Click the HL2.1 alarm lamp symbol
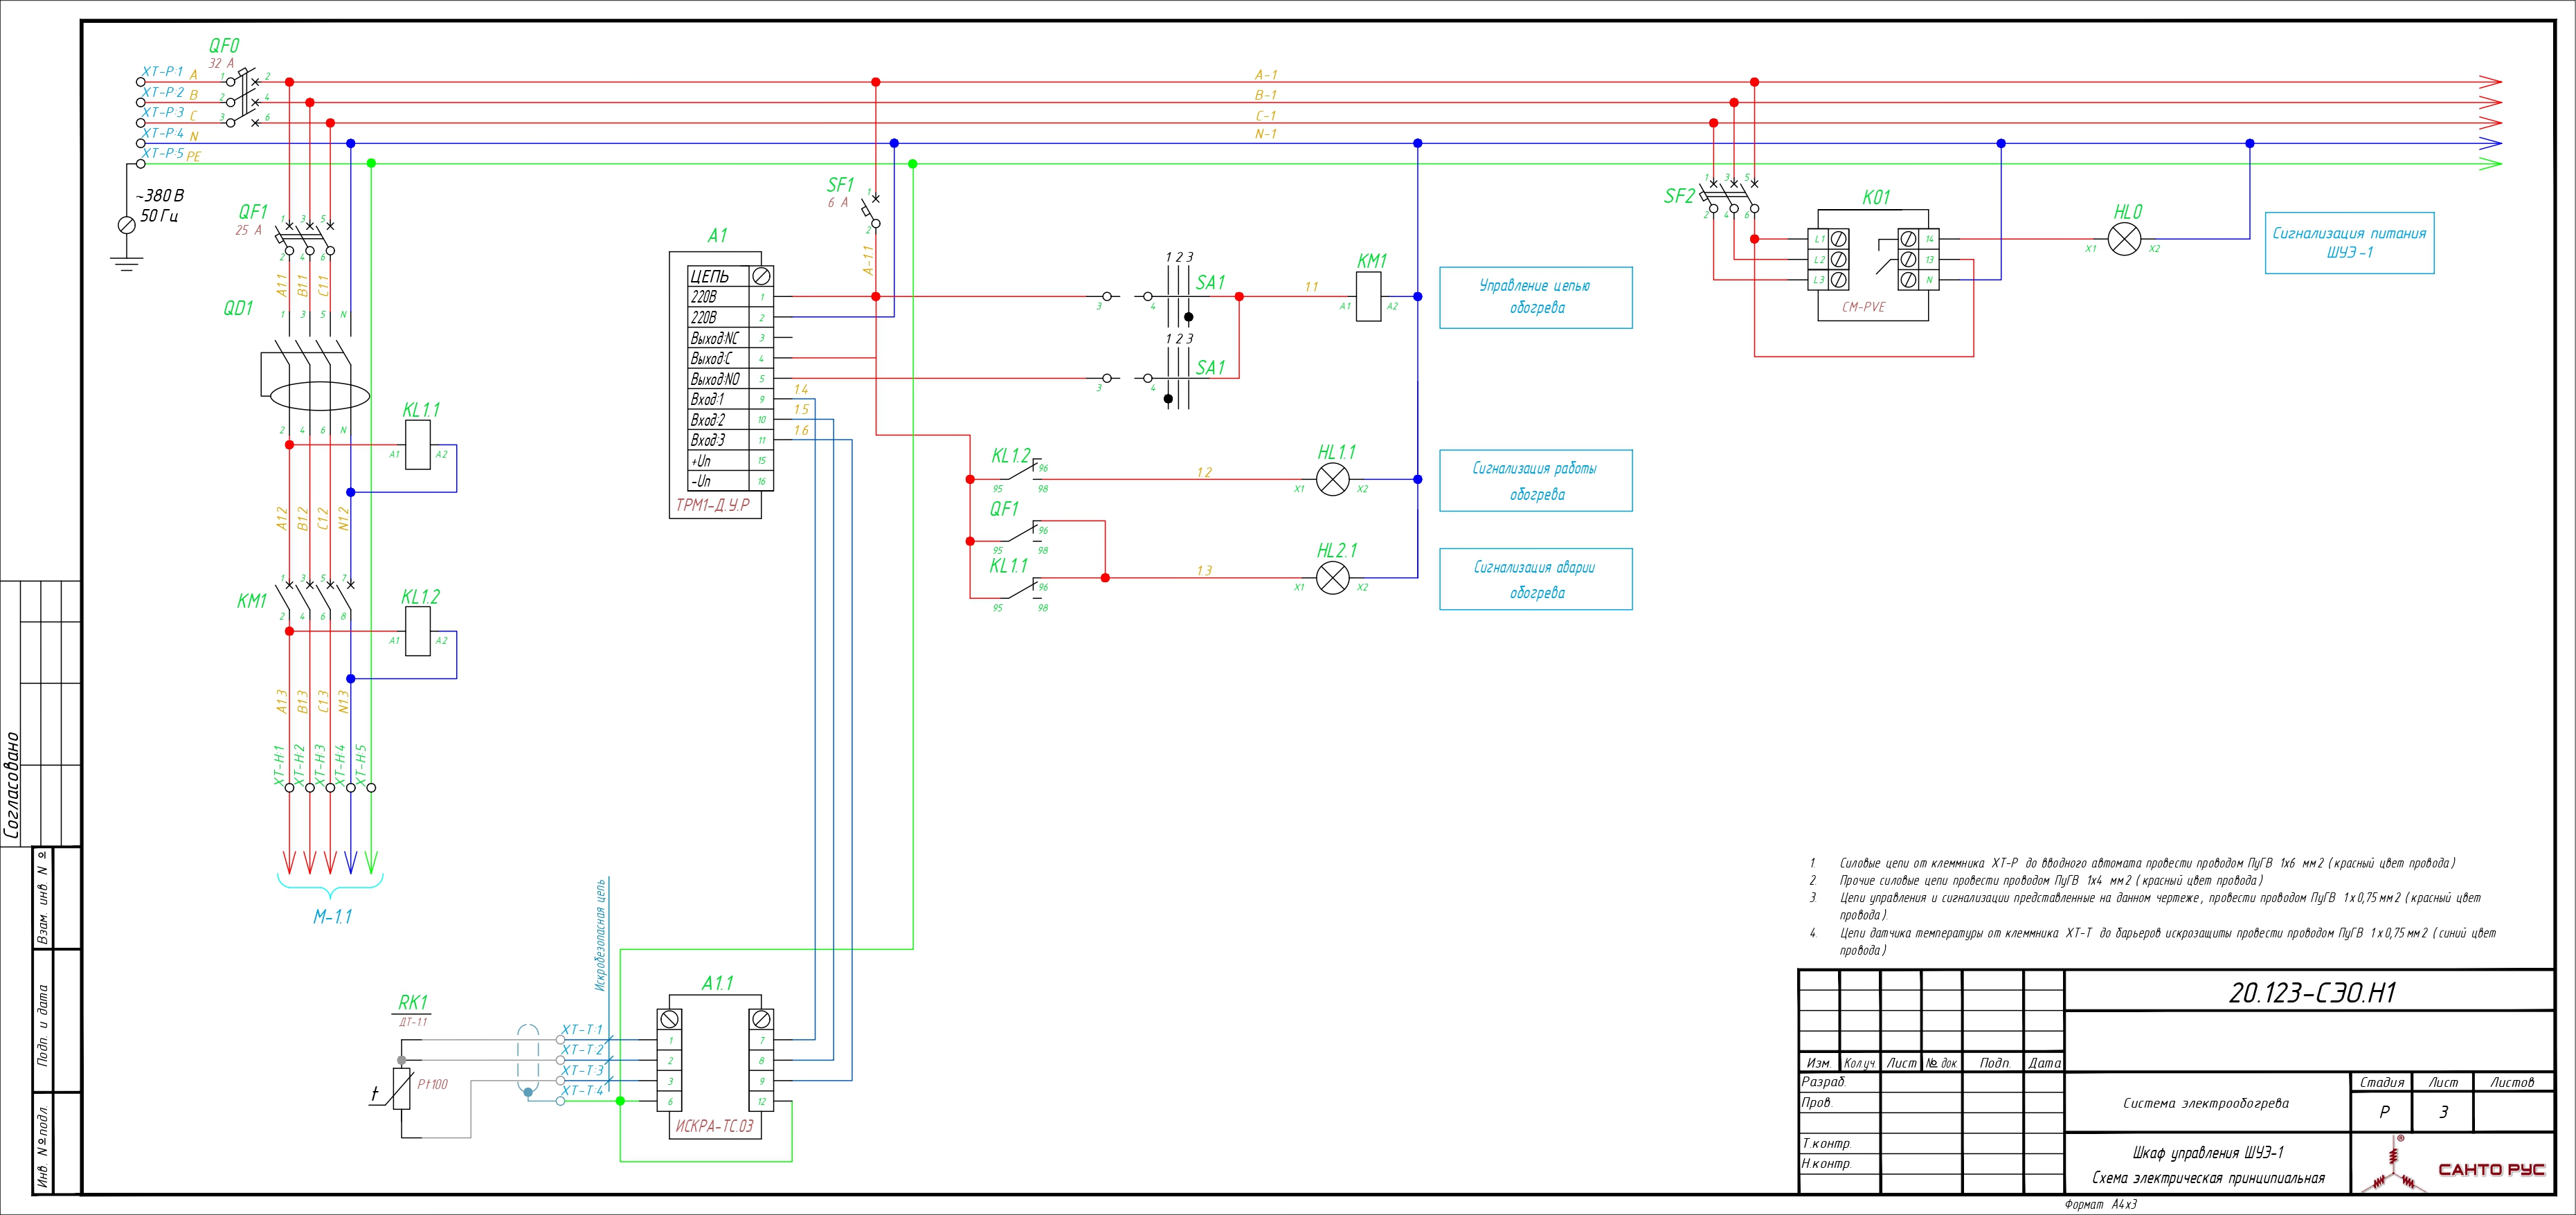The width and height of the screenshot is (2576, 1215). (x=1332, y=578)
